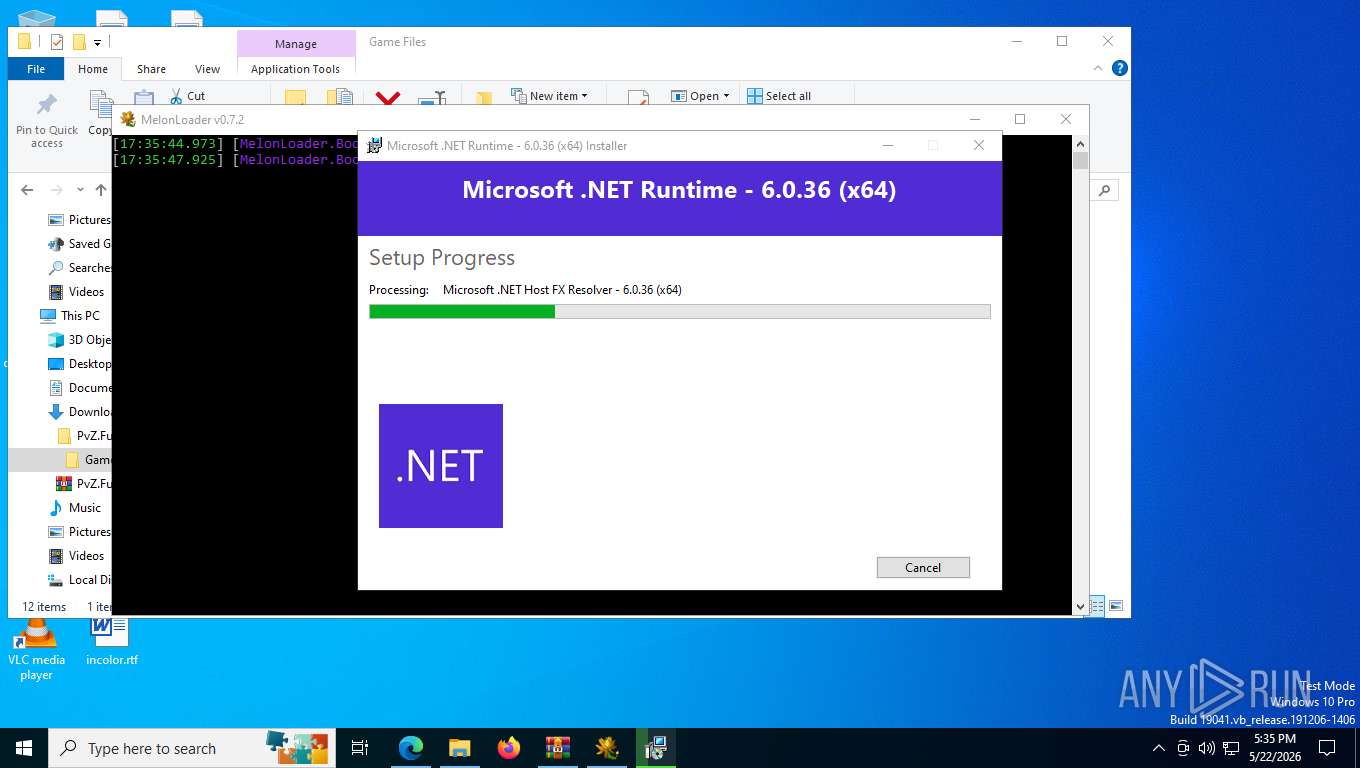Open the recent locations dropdown arrow
This screenshot has height=768, width=1360.
[80, 190]
